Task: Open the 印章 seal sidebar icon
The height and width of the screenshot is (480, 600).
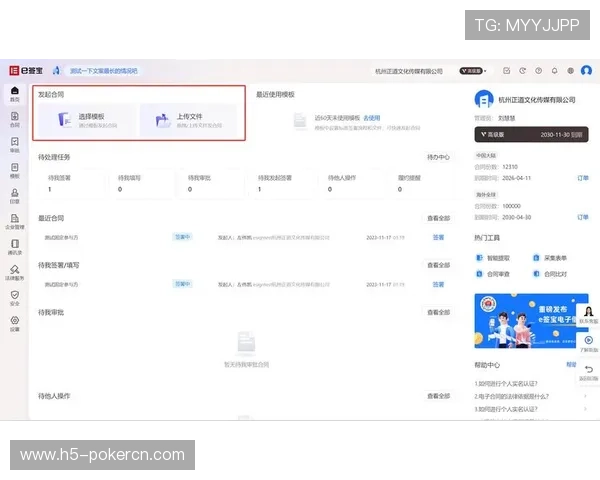Action: coord(15,196)
